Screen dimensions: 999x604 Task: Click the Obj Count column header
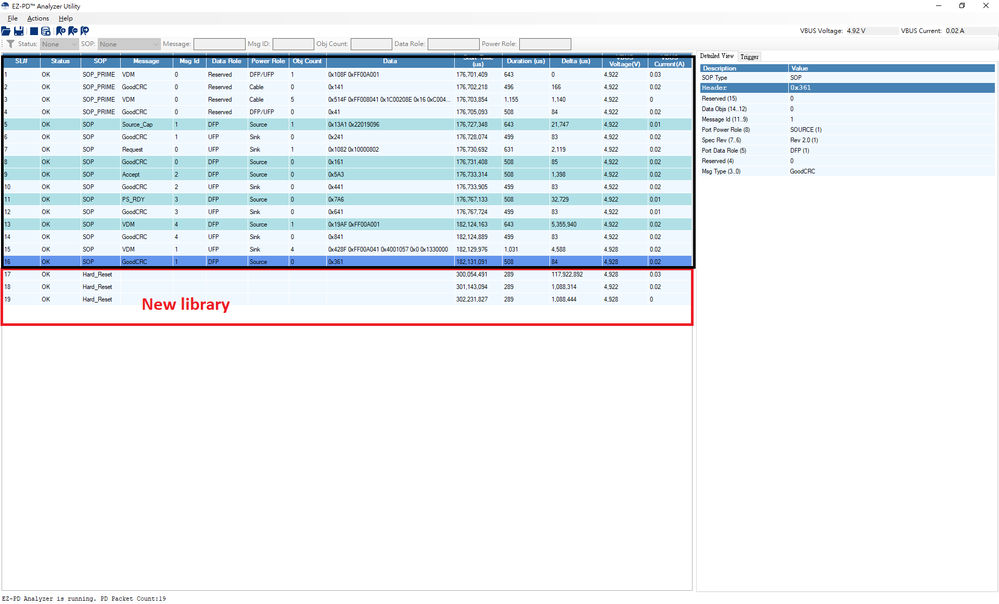[307, 61]
